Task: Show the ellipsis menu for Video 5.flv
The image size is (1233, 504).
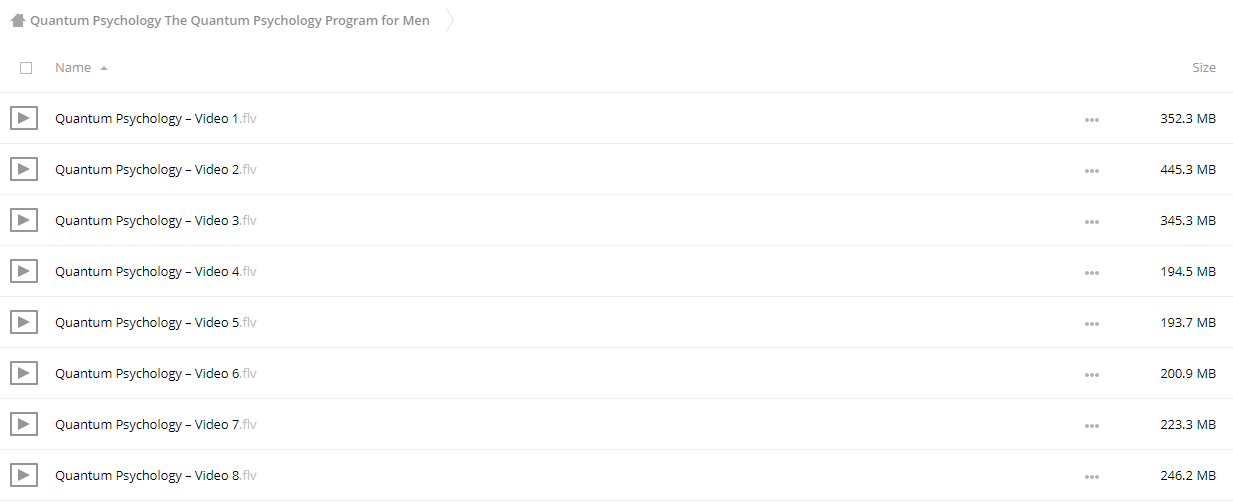Action: [1091, 323]
